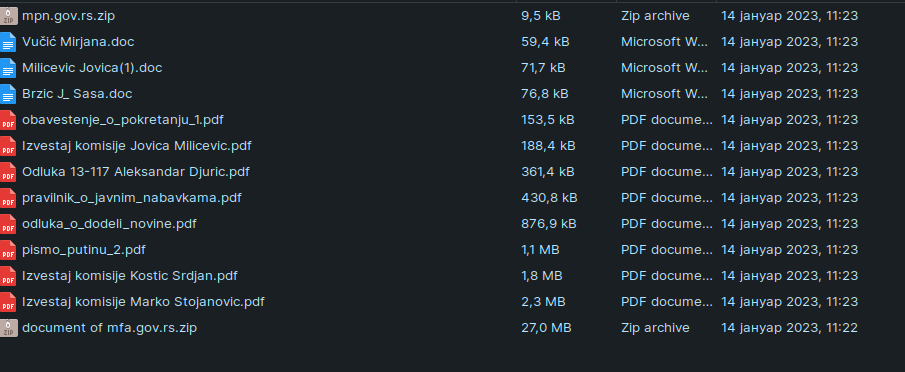This screenshot has width=905, height=372.
Task: Select file Izvestaj komisije Jovica Milicevic.pdf
Action: [x=137, y=146]
